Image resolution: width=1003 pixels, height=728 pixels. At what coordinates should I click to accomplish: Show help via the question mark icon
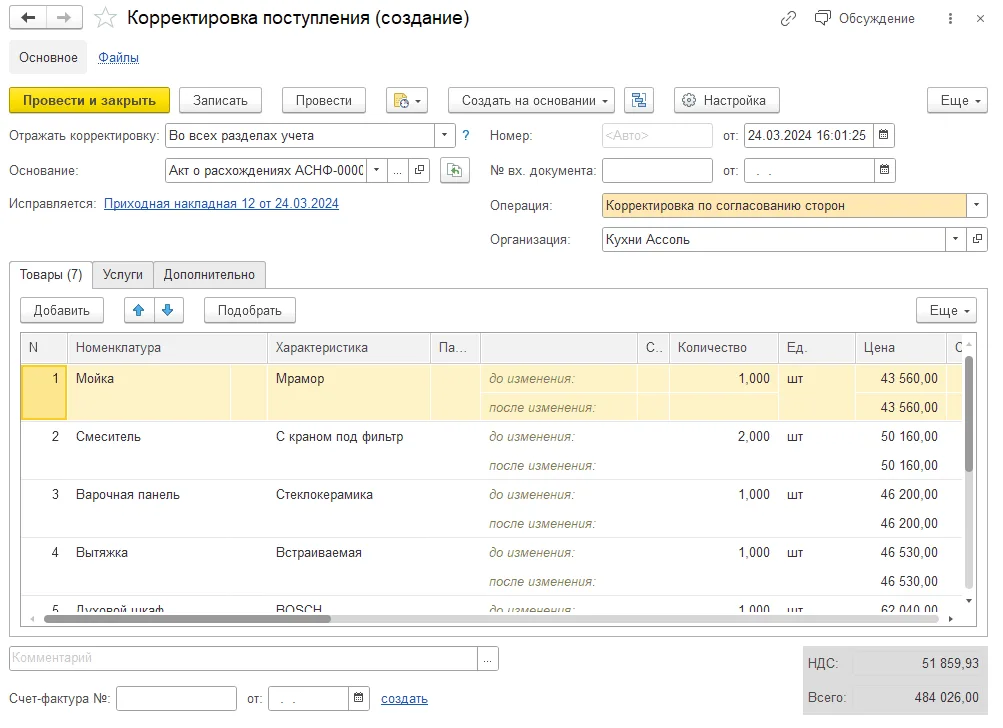(466, 135)
